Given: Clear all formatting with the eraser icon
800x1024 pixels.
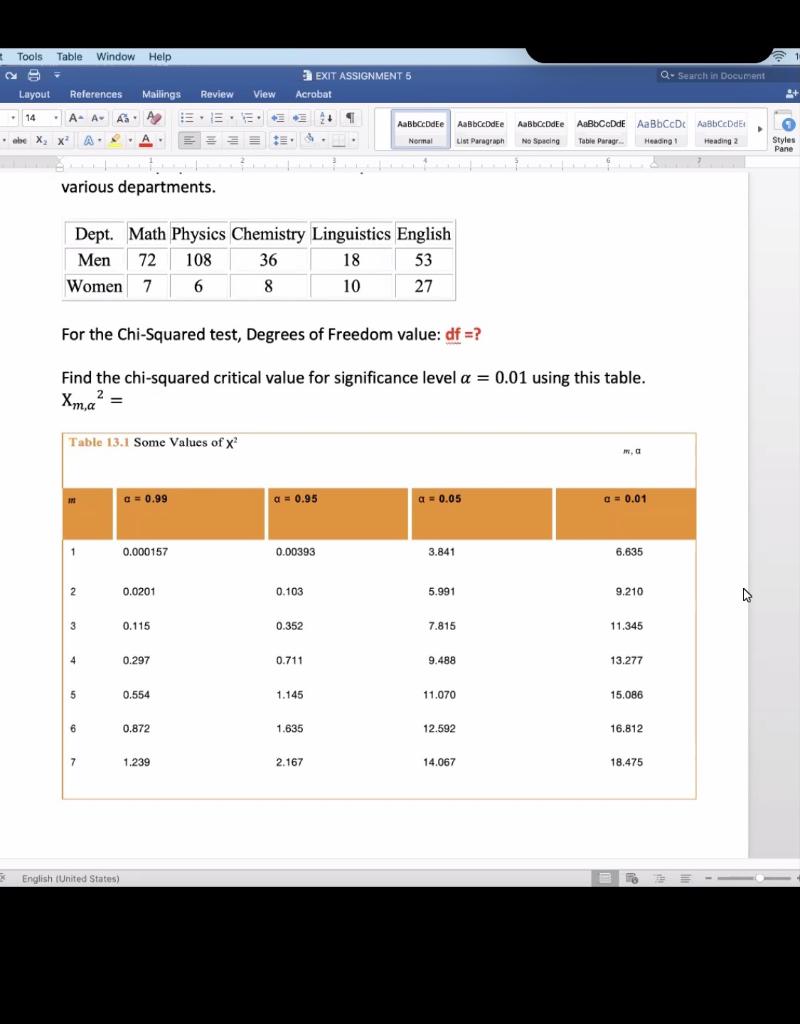Looking at the screenshot, I should tap(152, 119).
